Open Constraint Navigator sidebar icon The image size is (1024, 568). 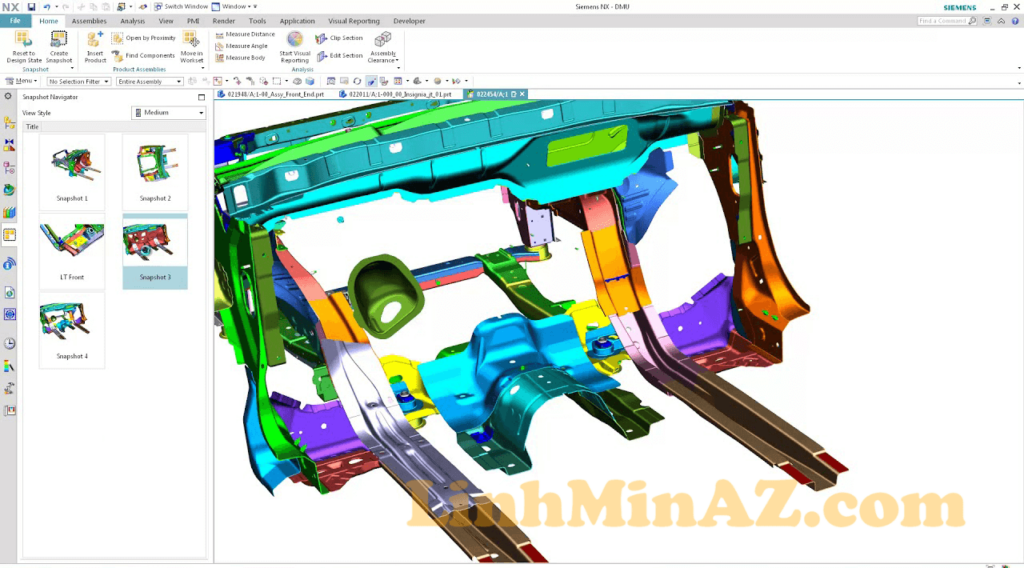(x=9, y=145)
